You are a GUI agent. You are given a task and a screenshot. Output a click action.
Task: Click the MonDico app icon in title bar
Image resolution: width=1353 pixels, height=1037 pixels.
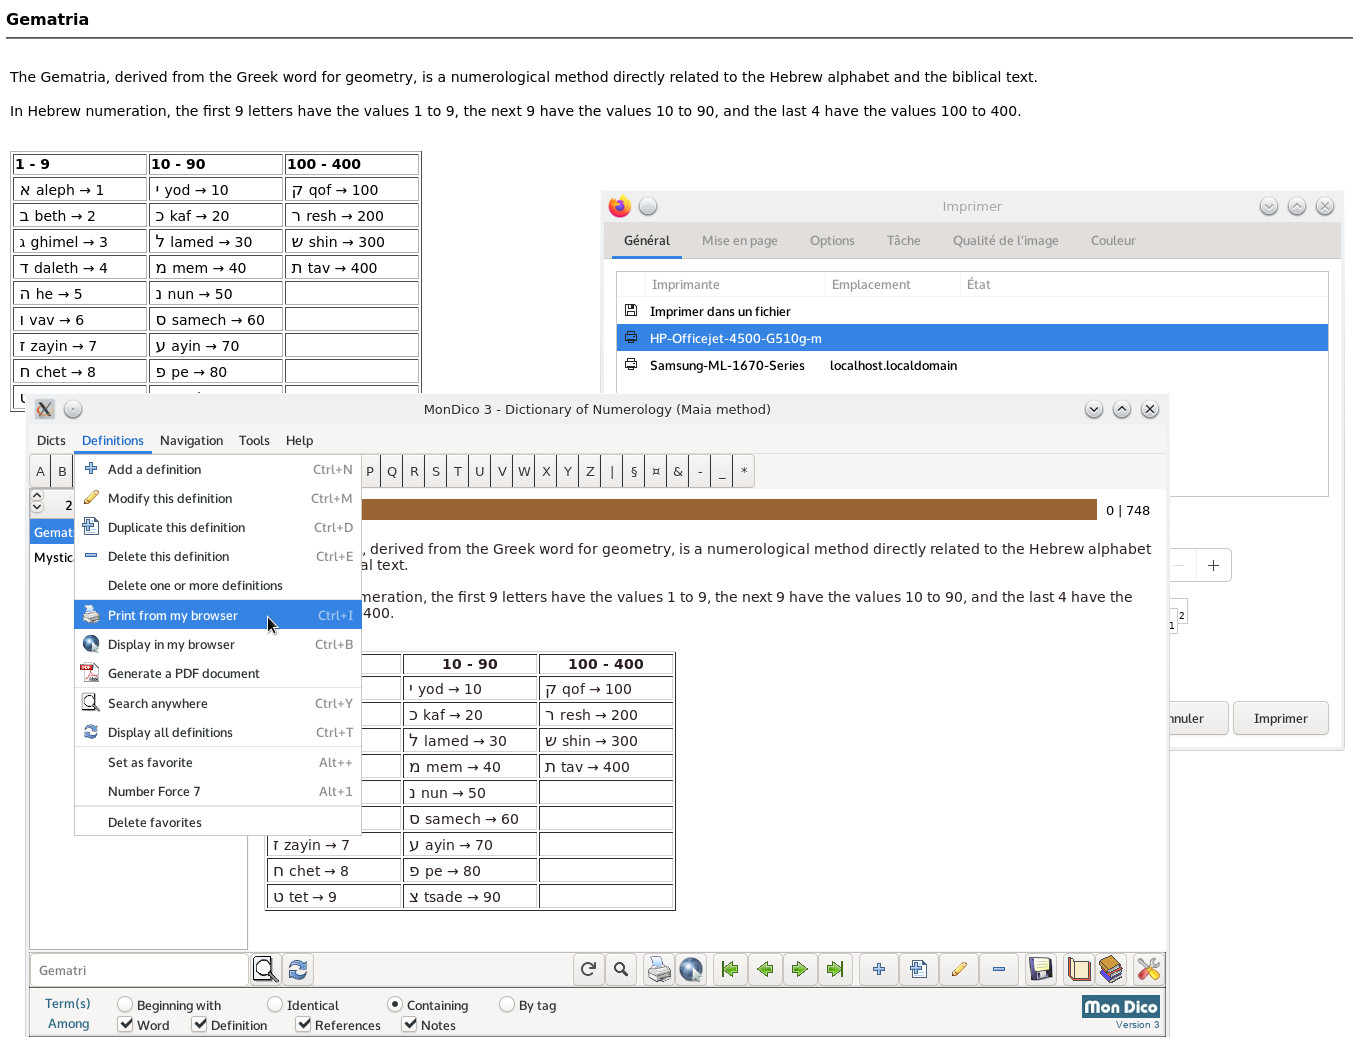click(45, 409)
